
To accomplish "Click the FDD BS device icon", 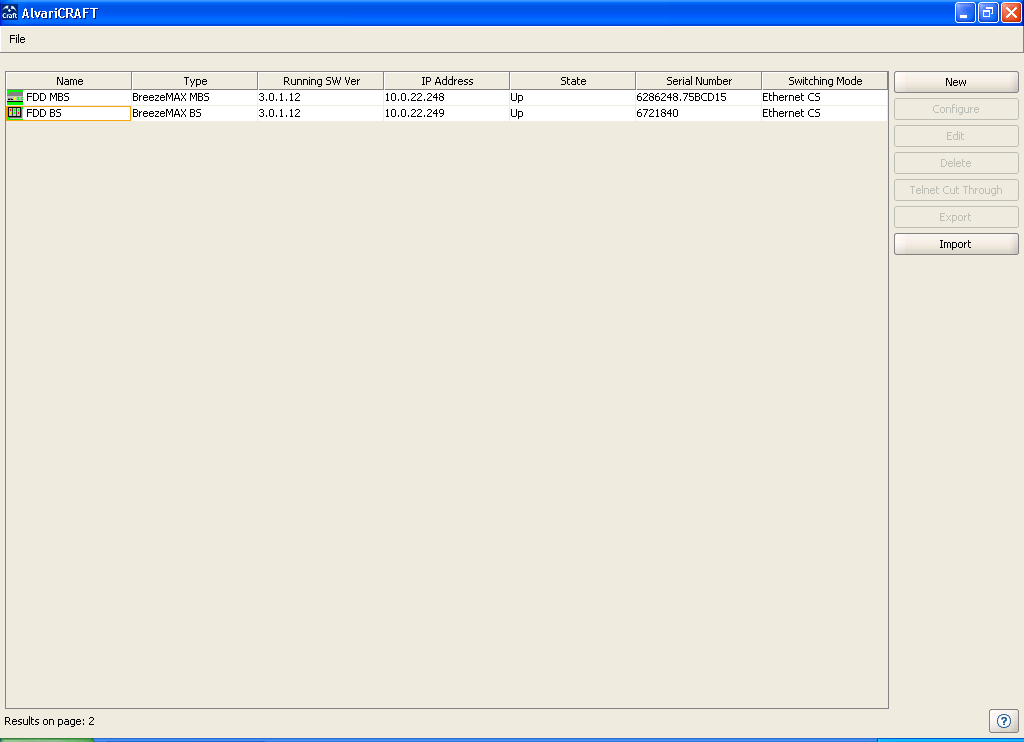I will pyautogui.click(x=14, y=113).
